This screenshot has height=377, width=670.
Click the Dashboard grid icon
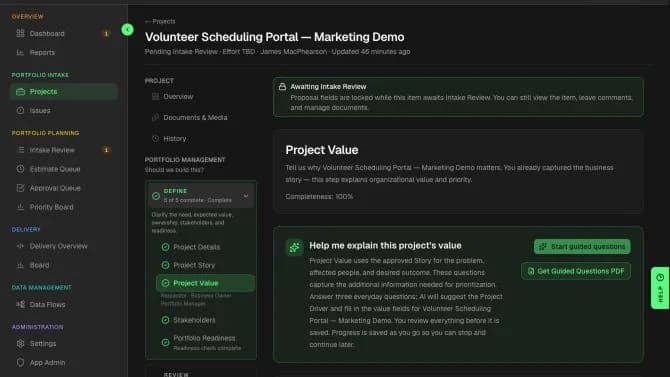click(x=20, y=33)
